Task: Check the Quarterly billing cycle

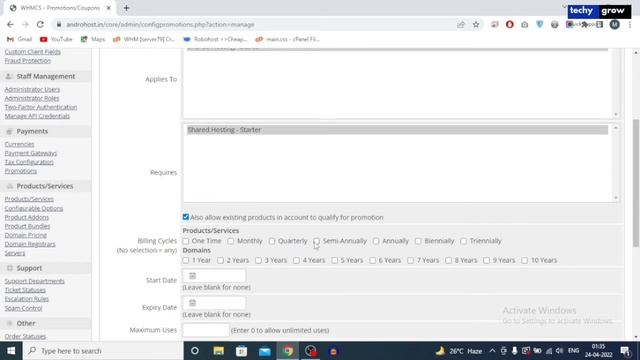Action: 272,241
